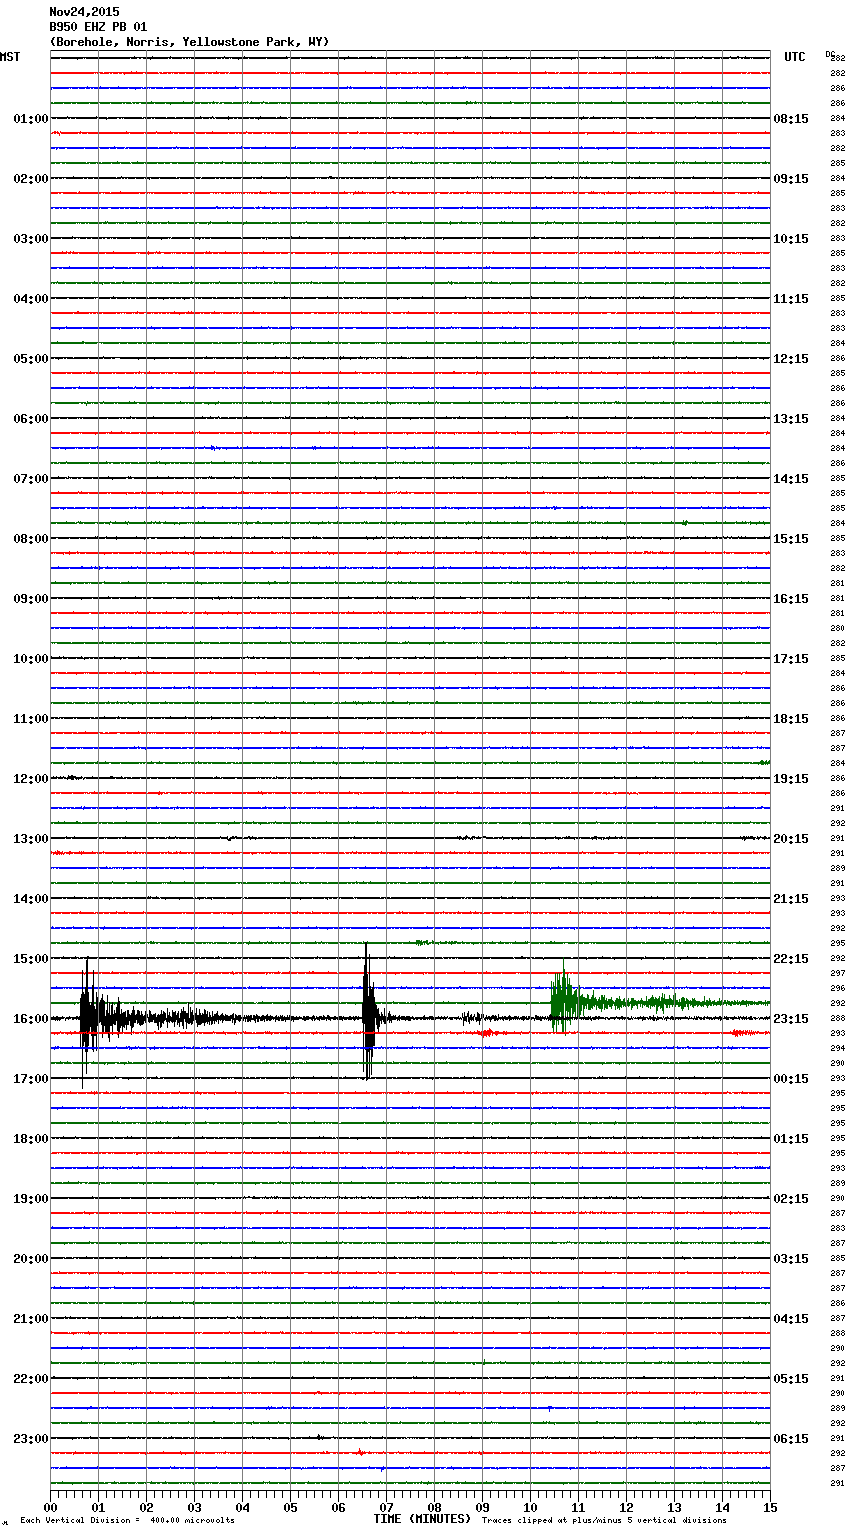Click the 18:15 UTC time label

(791, 719)
